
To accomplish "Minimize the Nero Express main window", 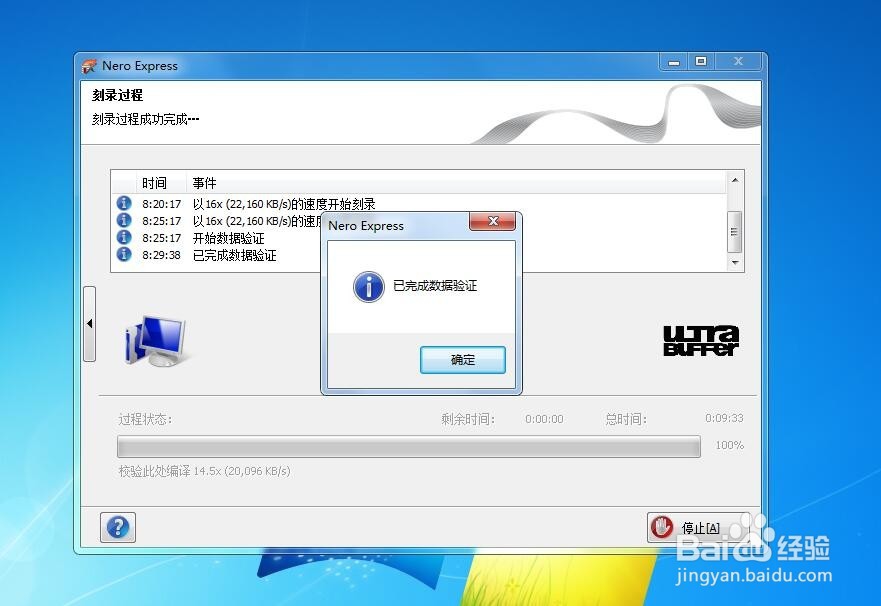I will pos(674,62).
